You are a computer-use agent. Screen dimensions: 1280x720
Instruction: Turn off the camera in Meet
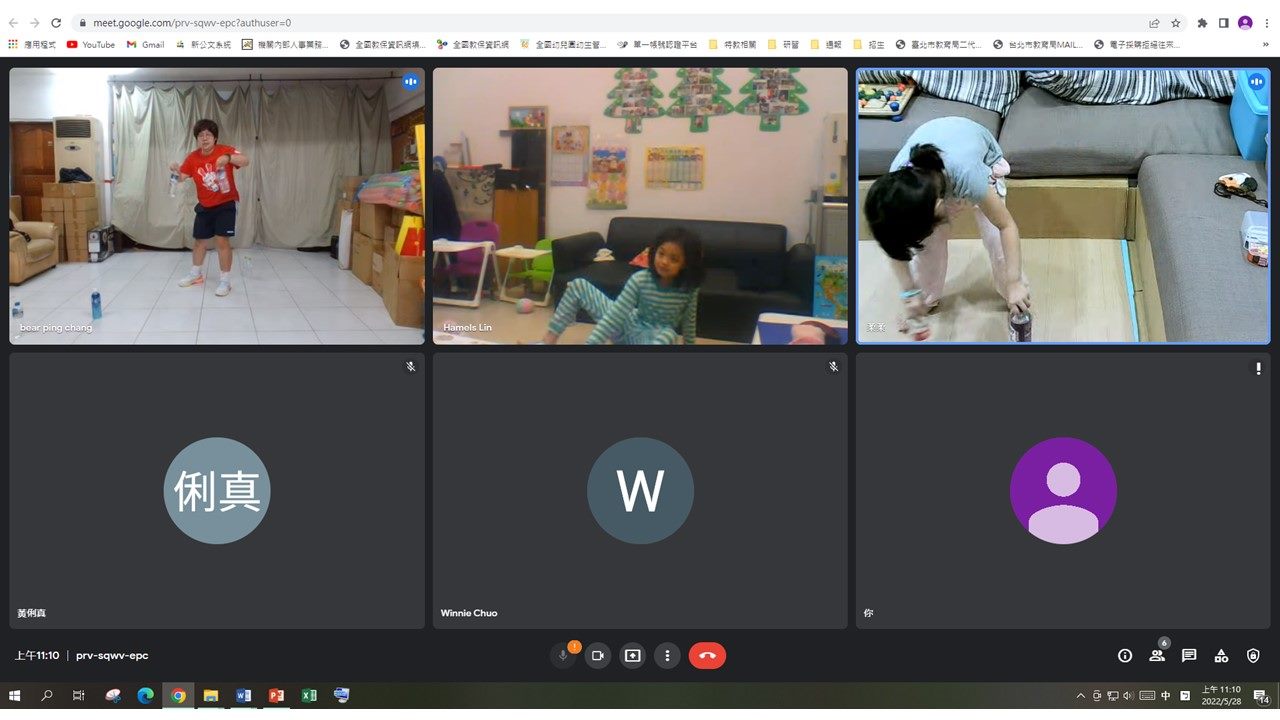(x=598, y=656)
